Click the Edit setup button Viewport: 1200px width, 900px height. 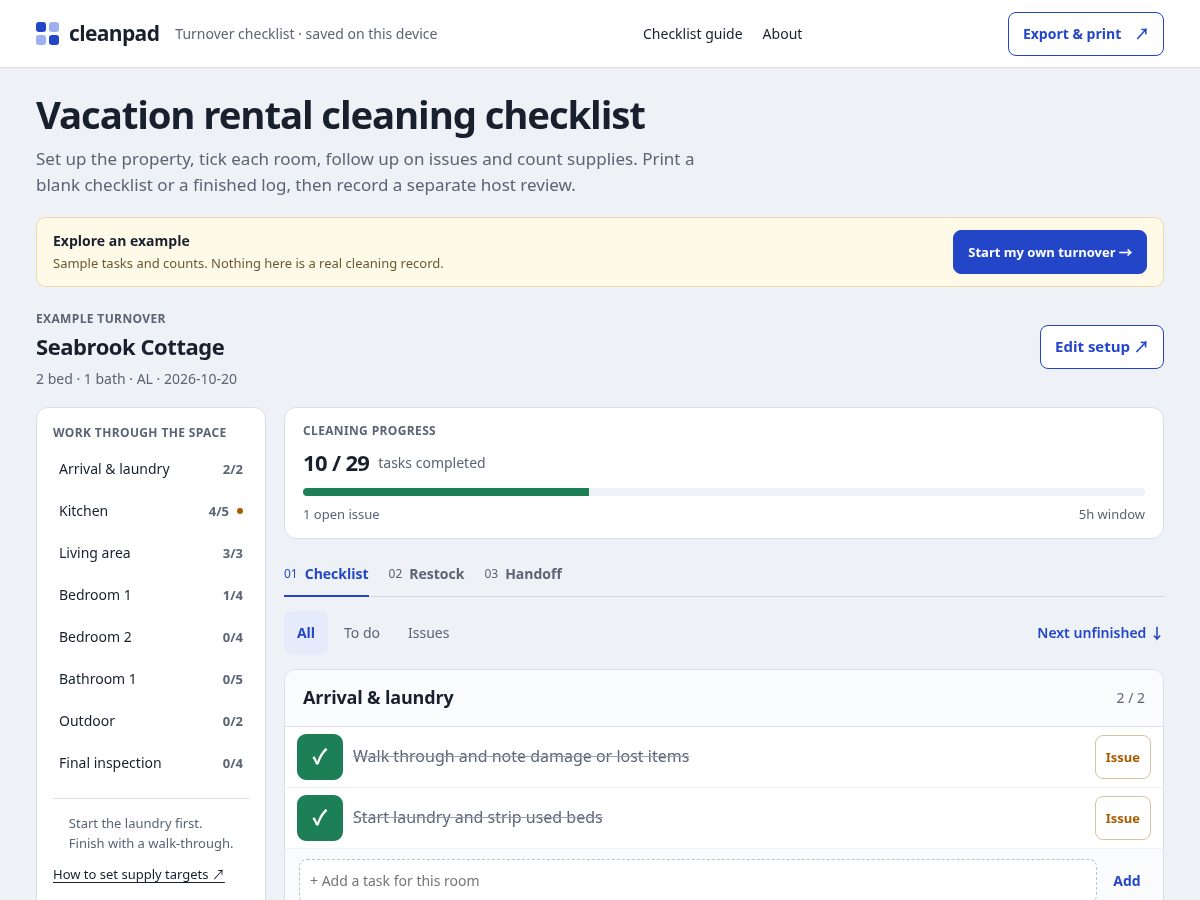1101,347
